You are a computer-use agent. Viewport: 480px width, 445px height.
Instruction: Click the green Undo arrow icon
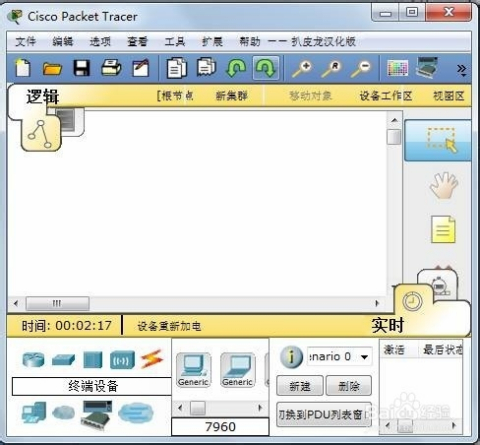(x=236, y=68)
